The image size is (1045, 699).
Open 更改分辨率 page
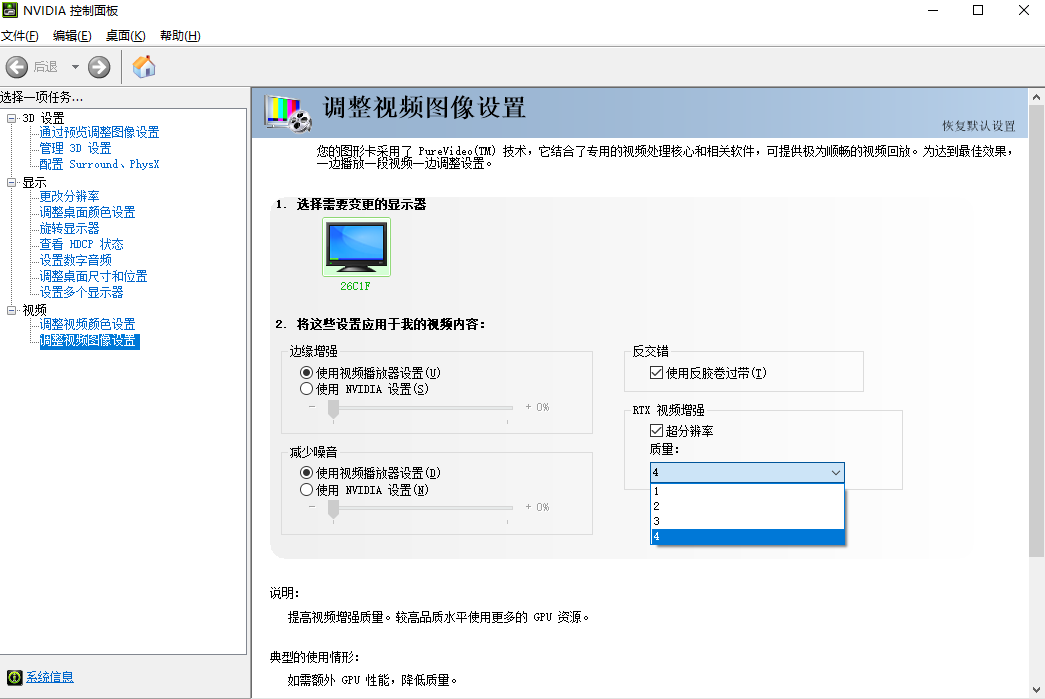click(69, 197)
